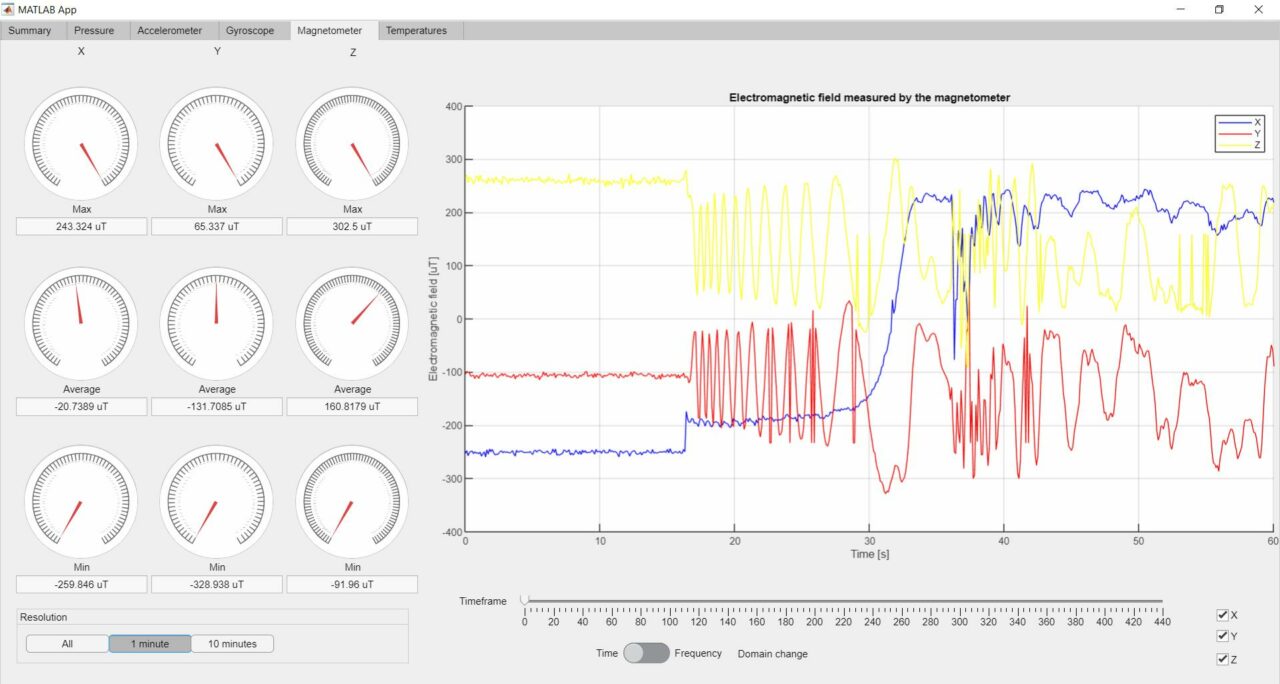Click the X Average gauge dial
Viewport: 1280px width, 684px height.
coord(81,322)
